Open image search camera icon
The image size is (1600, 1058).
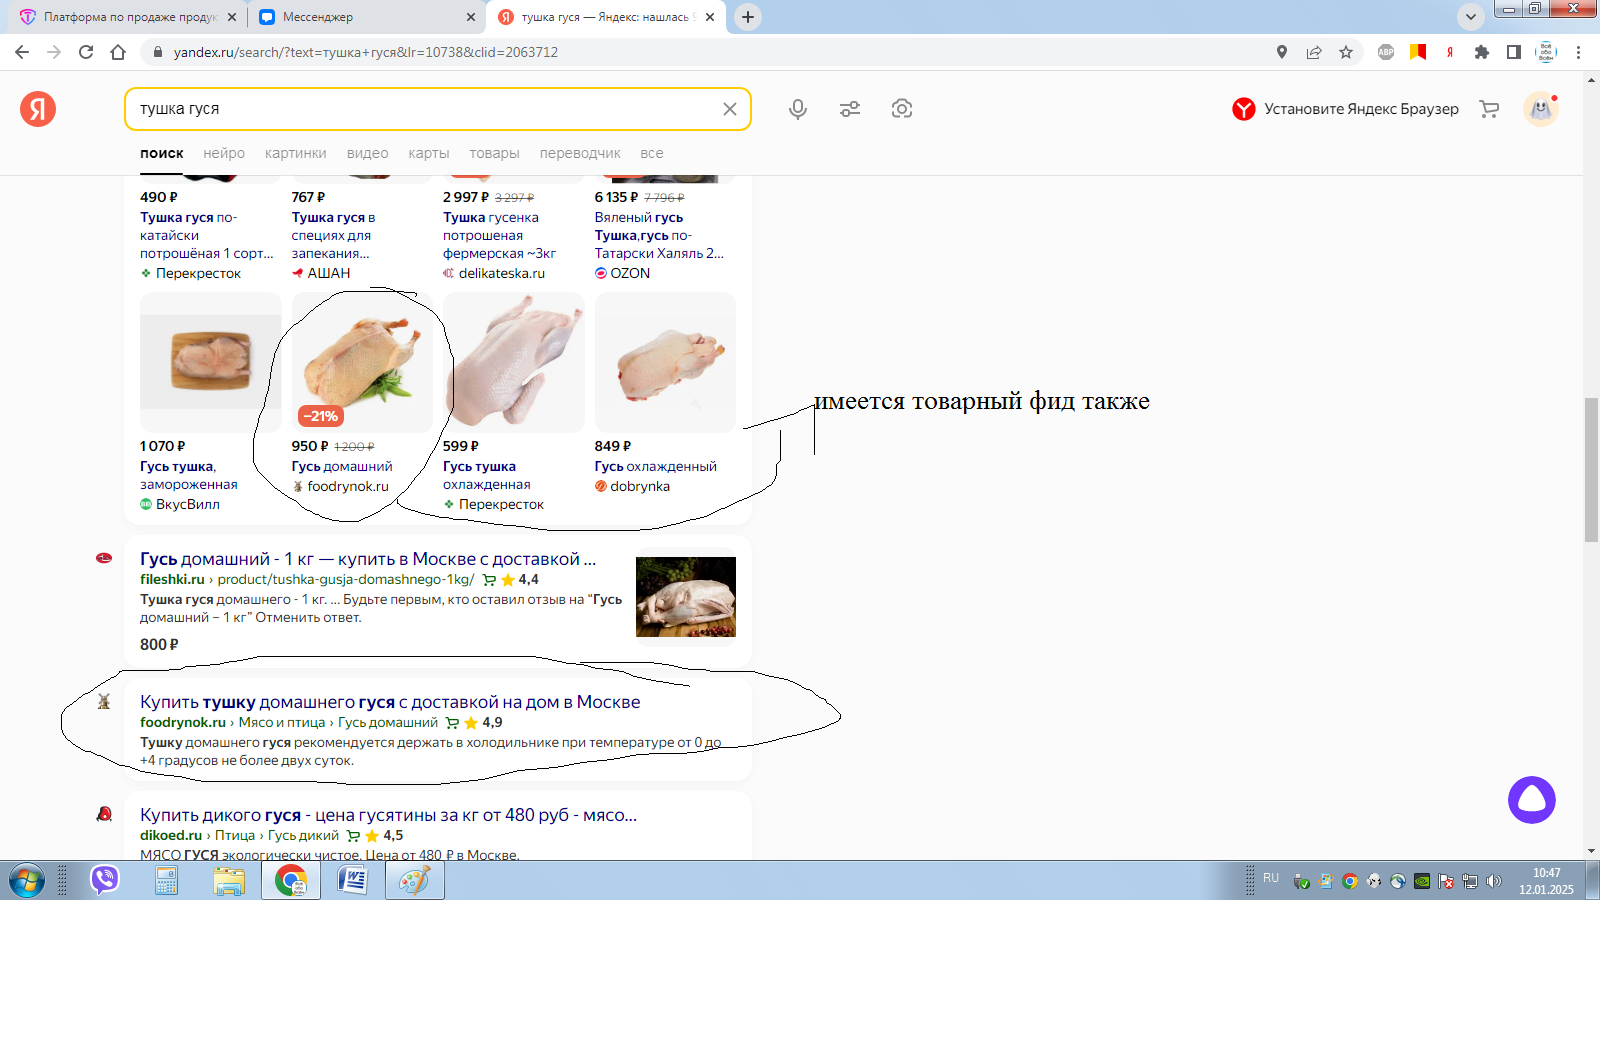click(x=902, y=109)
